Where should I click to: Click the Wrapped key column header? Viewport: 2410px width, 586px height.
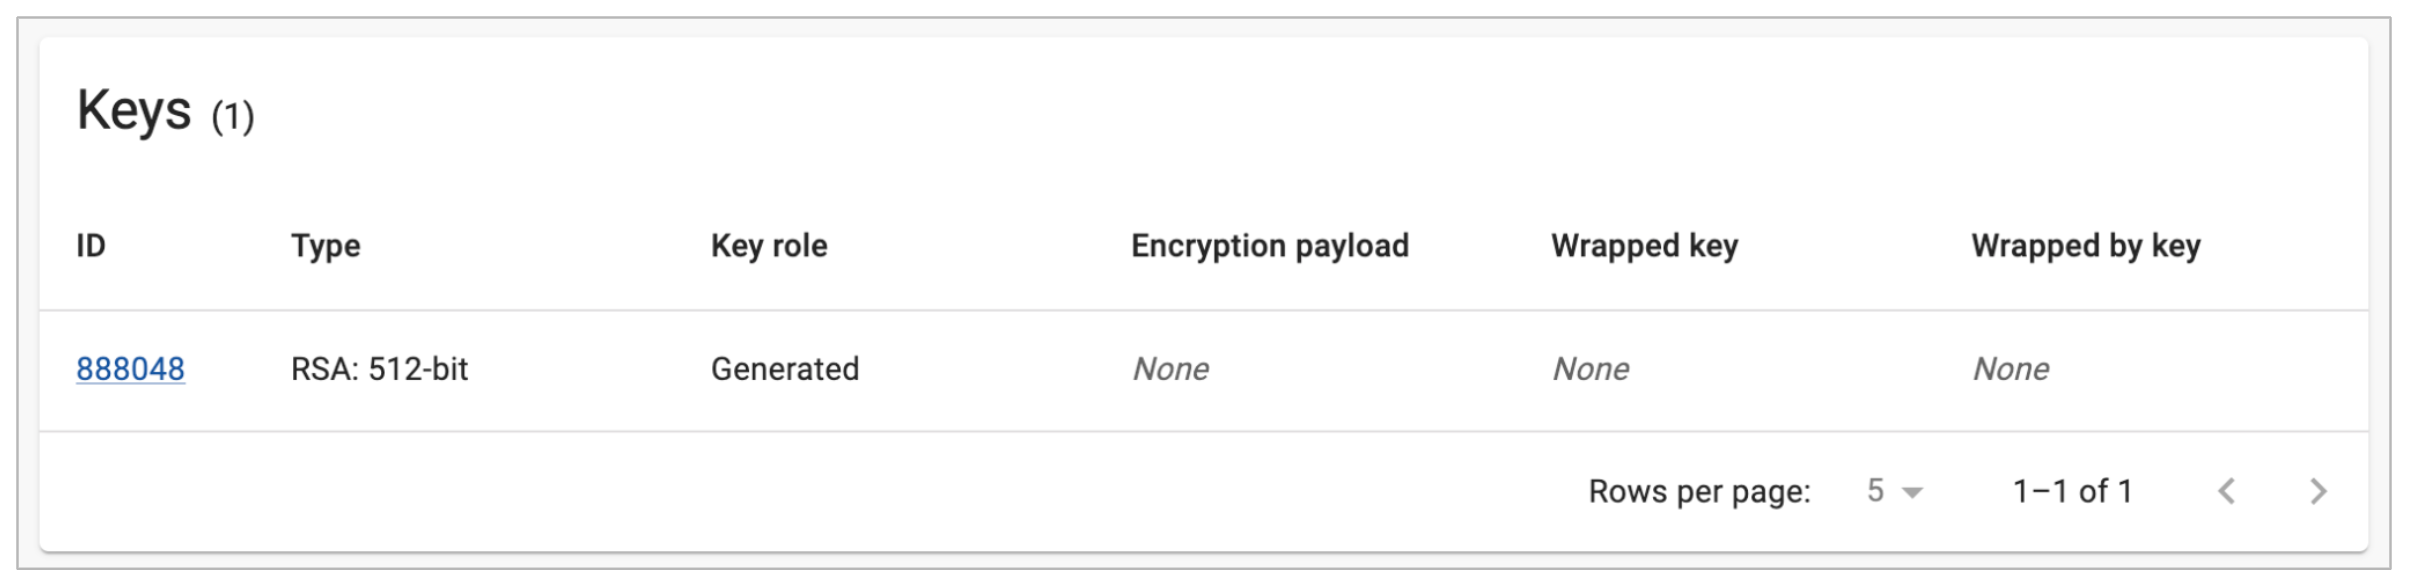[1644, 246]
